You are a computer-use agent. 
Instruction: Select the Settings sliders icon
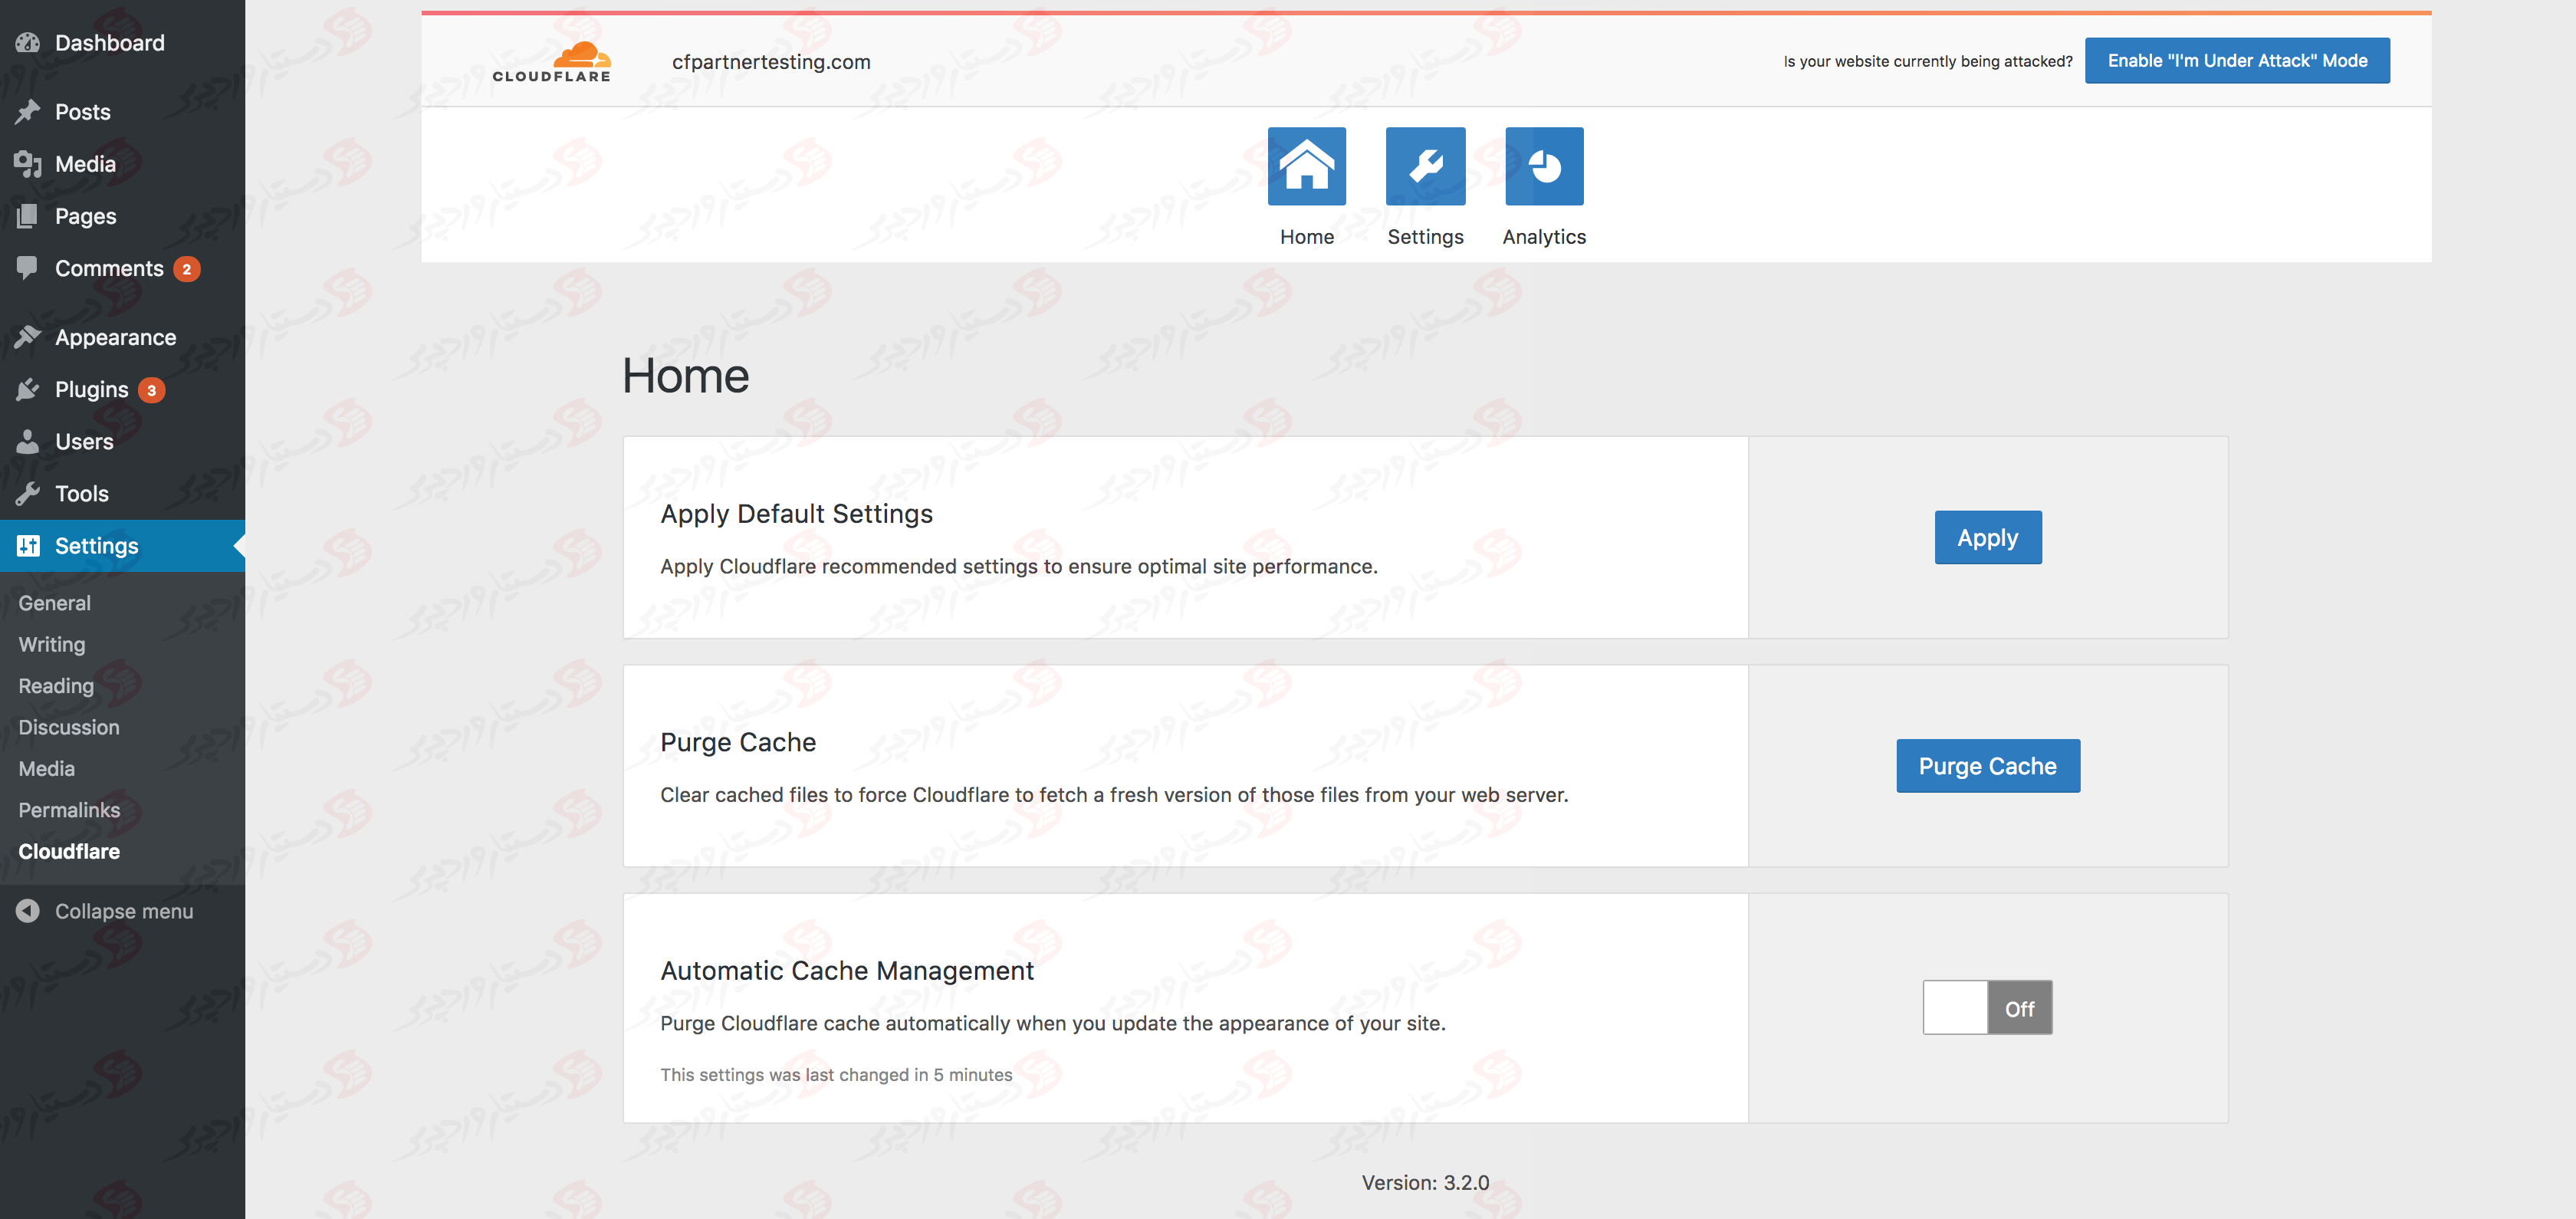click(x=27, y=545)
